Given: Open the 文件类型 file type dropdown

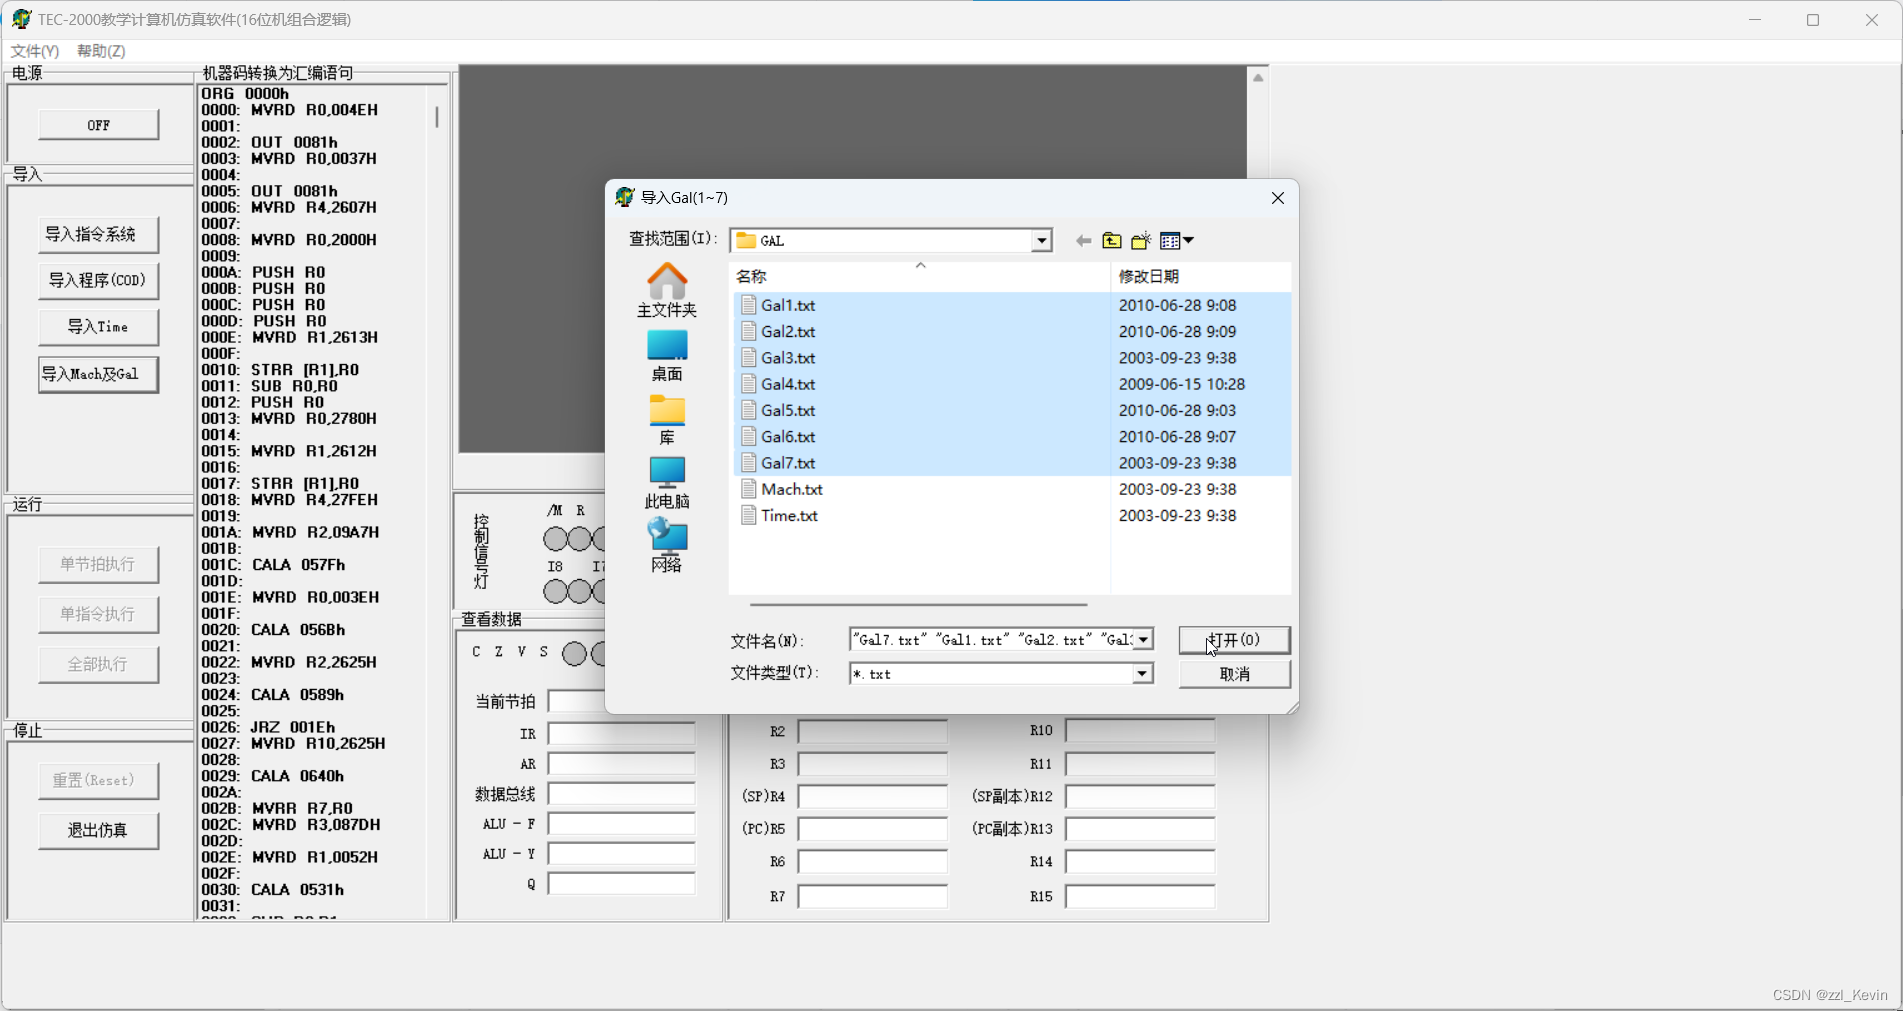Looking at the screenshot, I should (x=1140, y=673).
